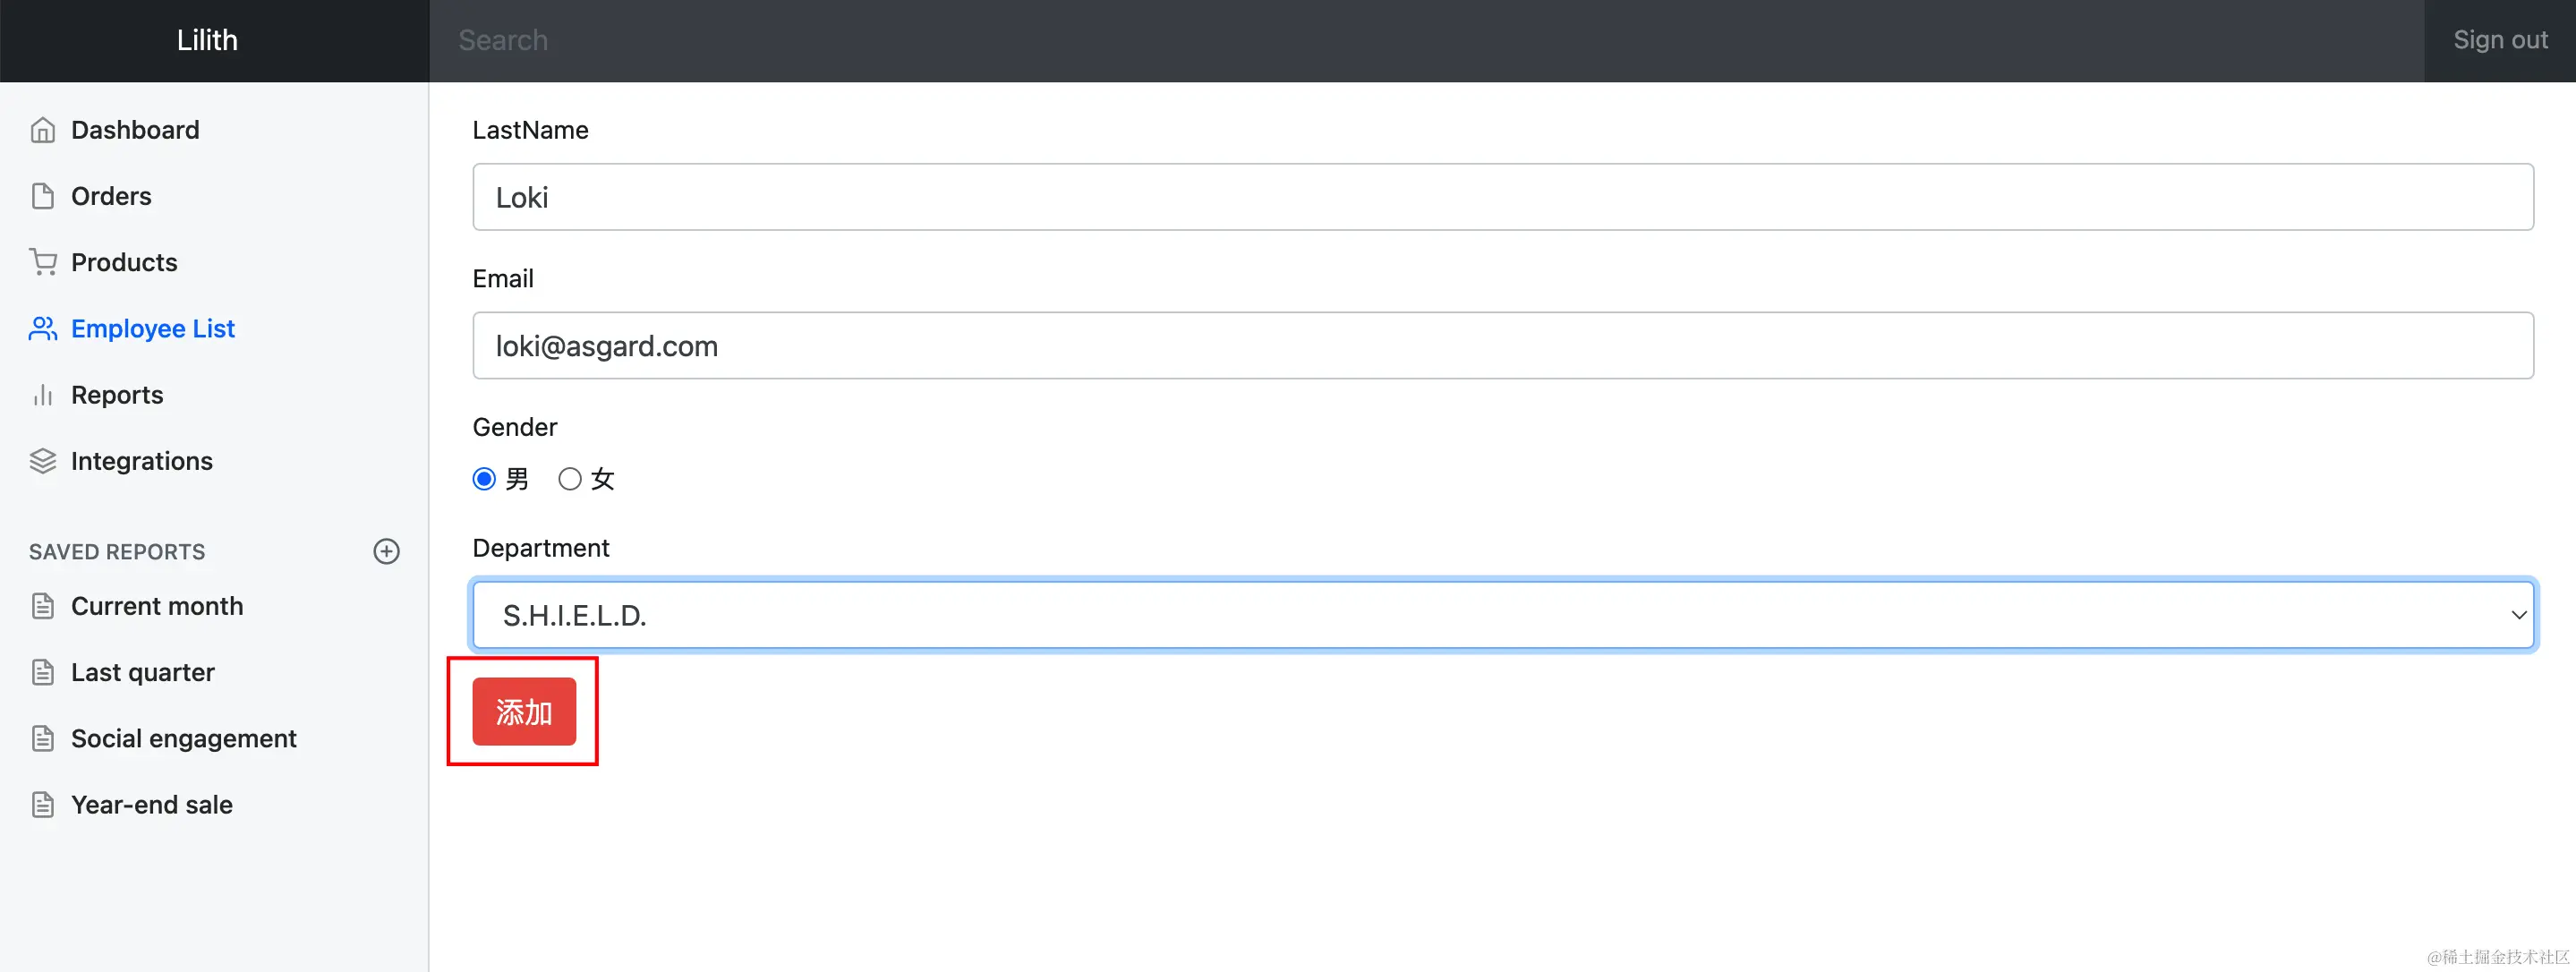Click the Employee List people icon

pyautogui.click(x=42, y=328)
